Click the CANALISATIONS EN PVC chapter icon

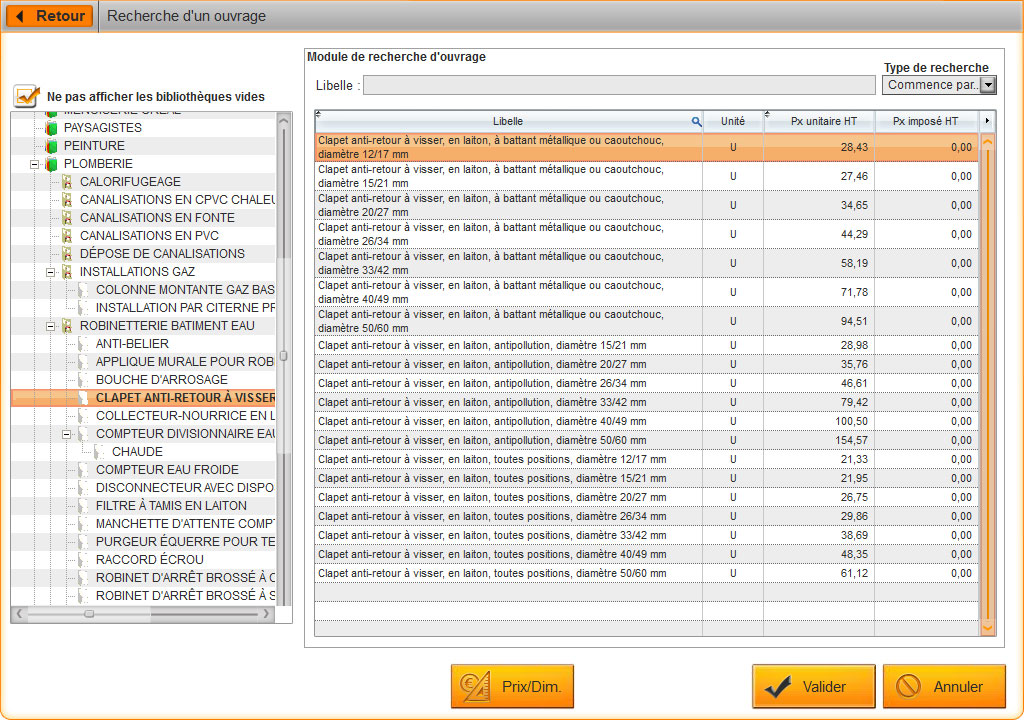tap(67, 236)
